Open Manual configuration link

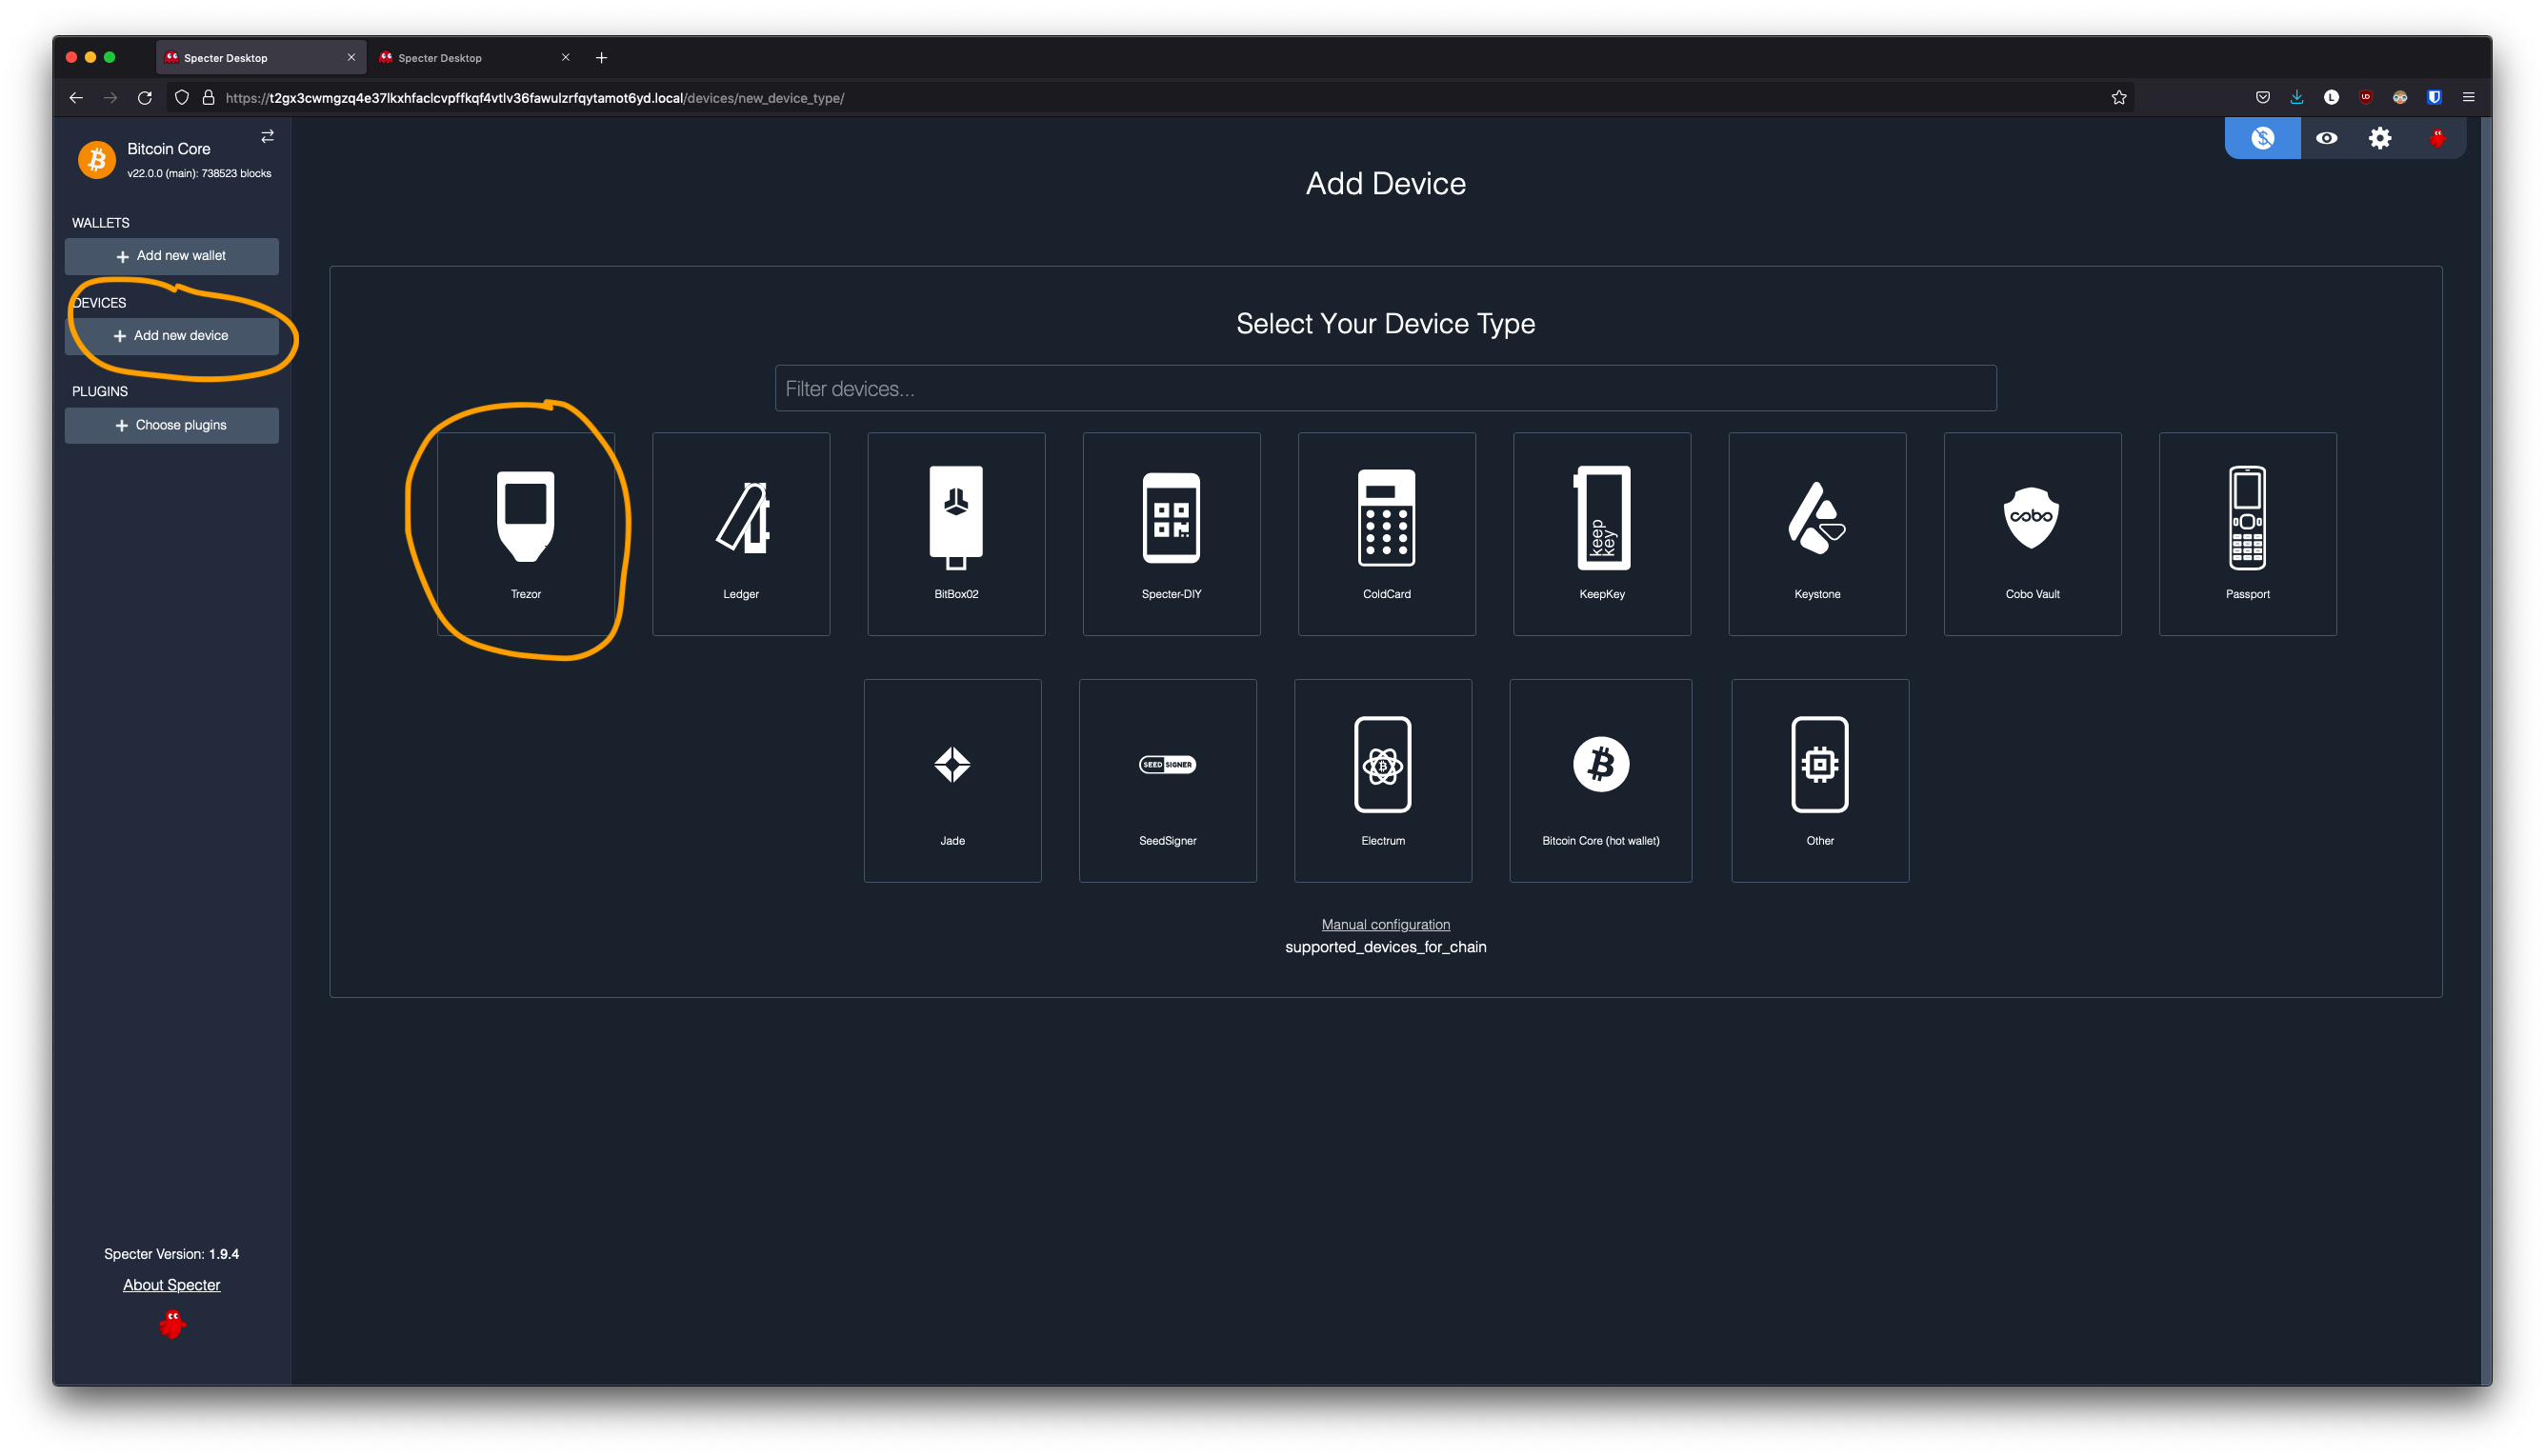tap(1385, 924)
